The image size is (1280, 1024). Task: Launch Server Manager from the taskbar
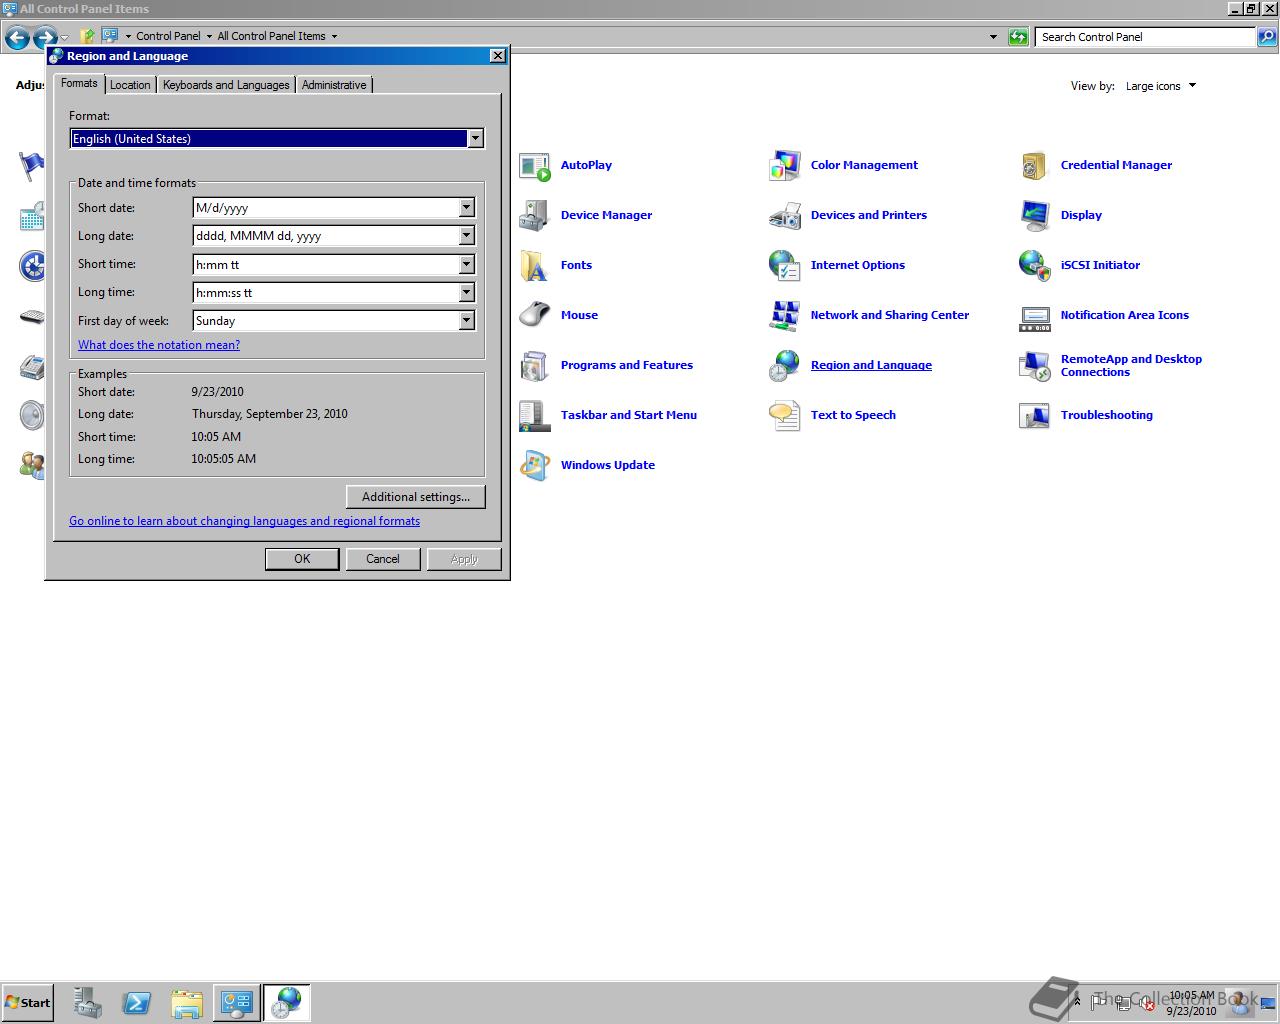[87, 1003]
